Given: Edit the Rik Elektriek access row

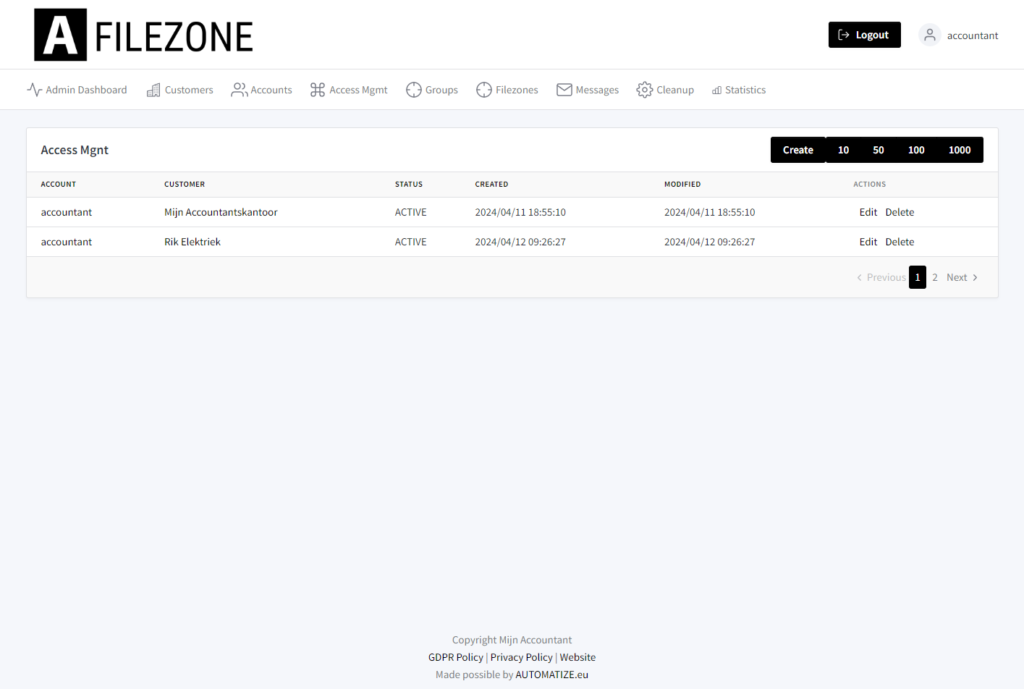Looking at the screenshot, I should (x=868, y=242).
